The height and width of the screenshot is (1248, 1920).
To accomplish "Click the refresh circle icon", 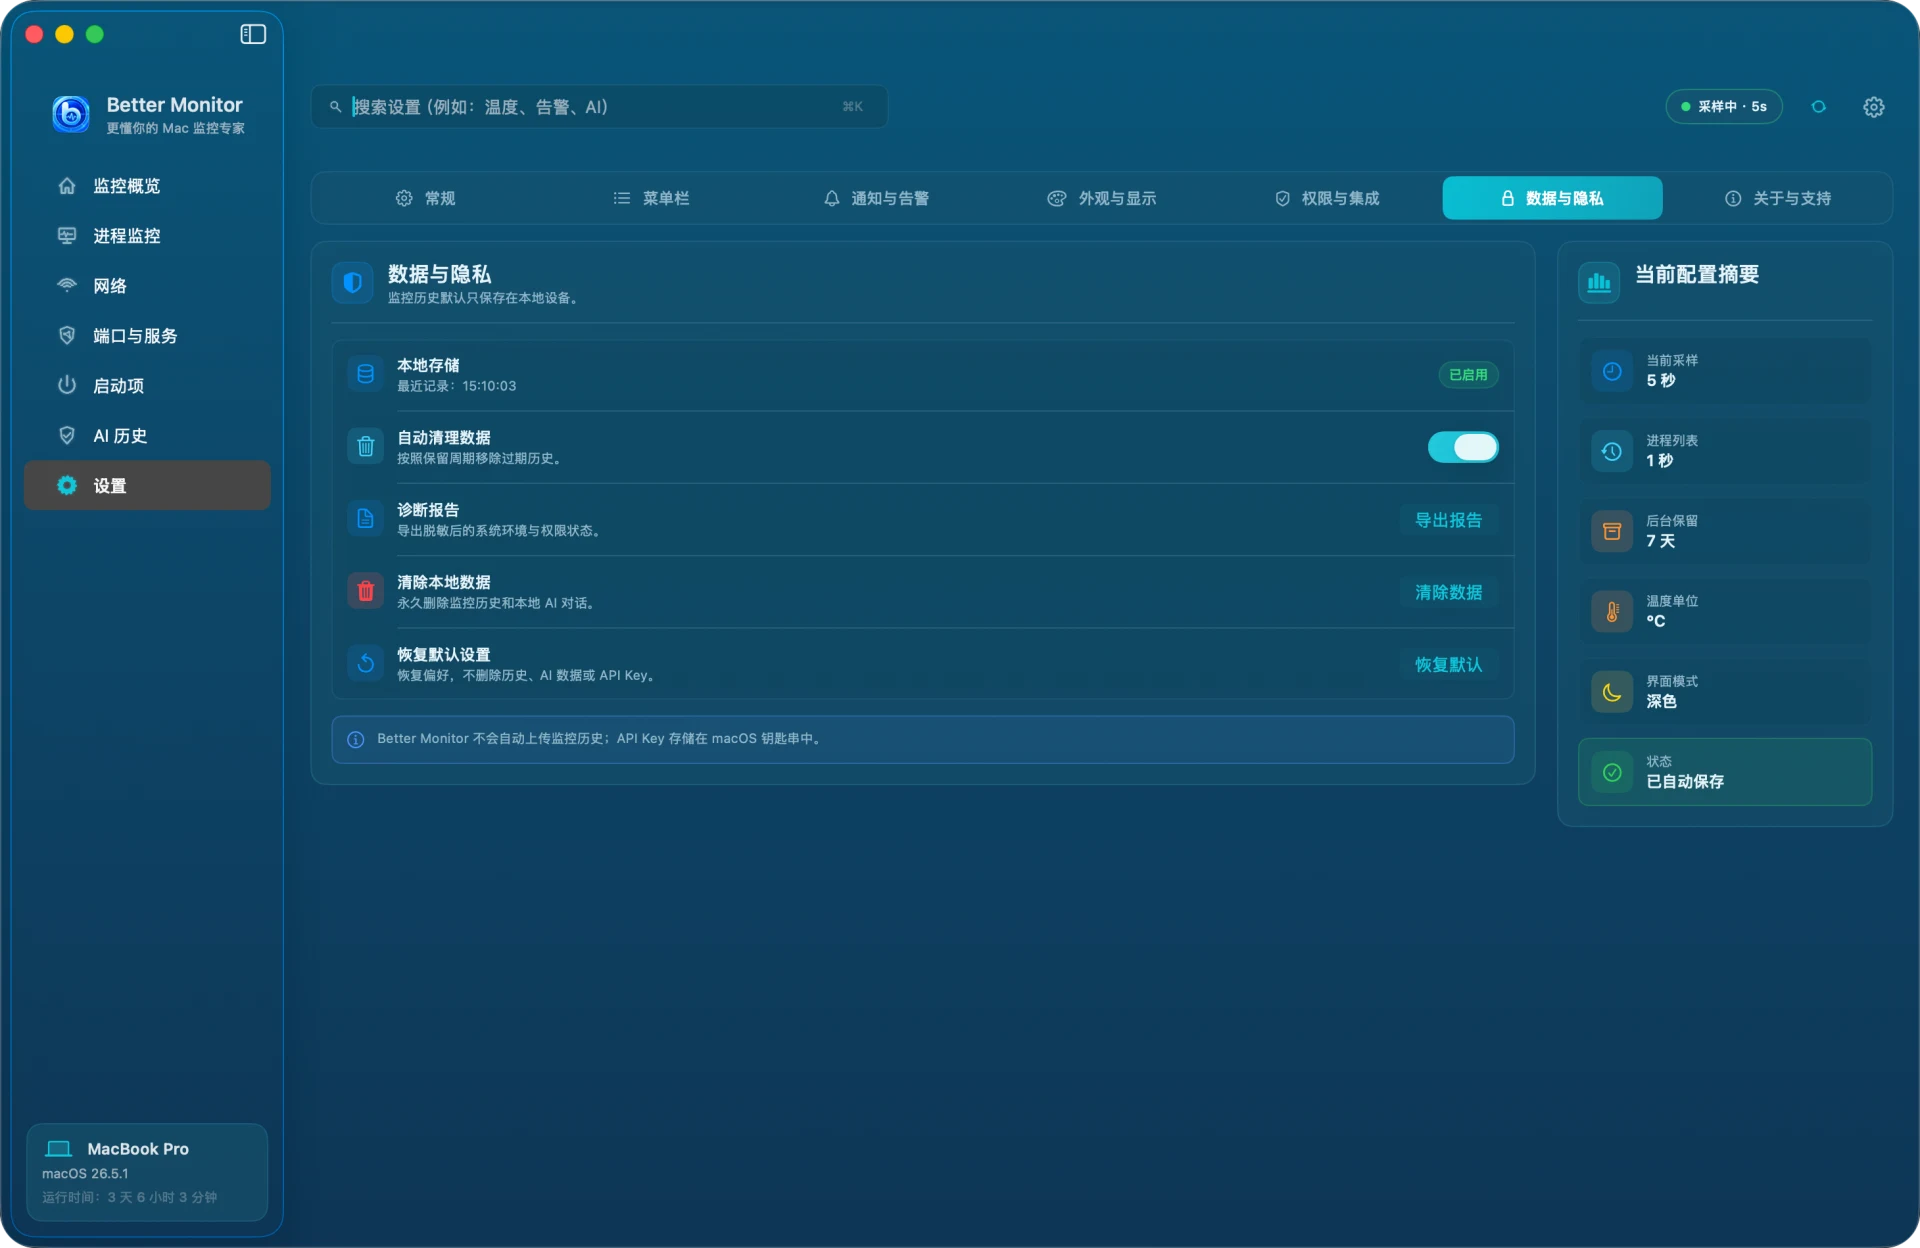I will (1819, 107).
